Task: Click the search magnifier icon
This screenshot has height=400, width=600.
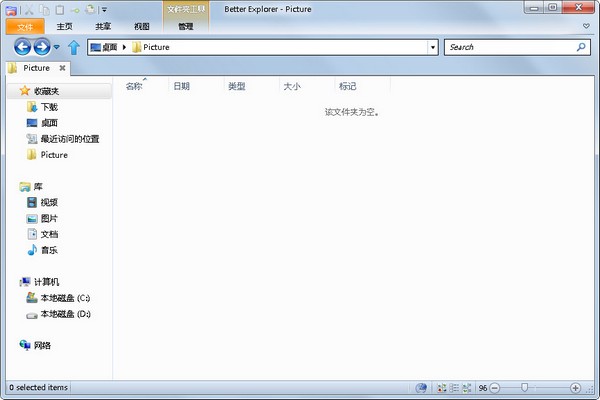Action: pos(582,47)
